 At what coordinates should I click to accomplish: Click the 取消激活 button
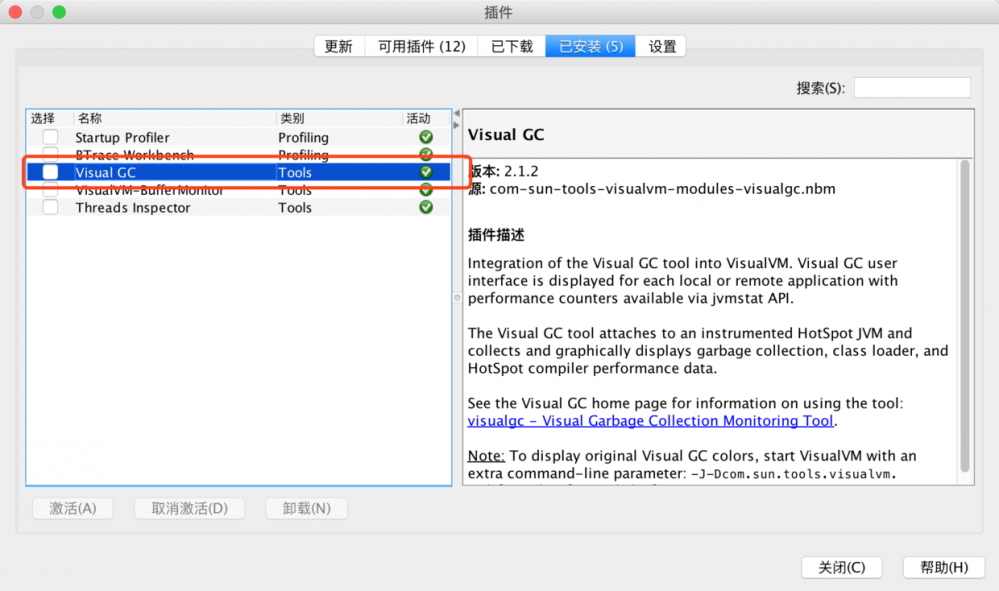(x=189, y=508)
